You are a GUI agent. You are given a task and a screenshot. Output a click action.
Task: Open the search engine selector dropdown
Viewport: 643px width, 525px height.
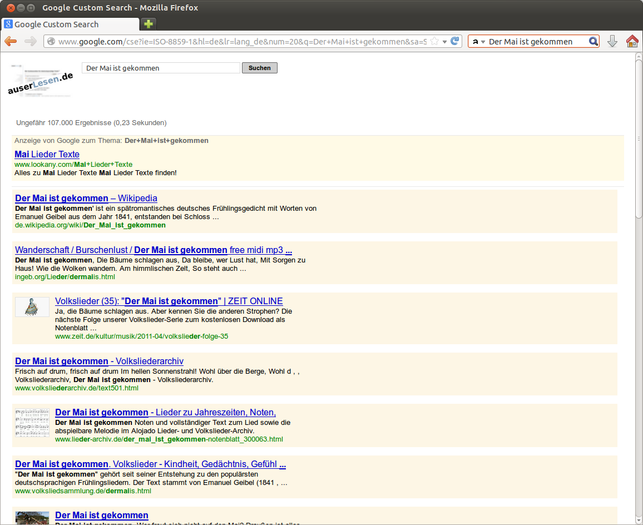(478, 41)
